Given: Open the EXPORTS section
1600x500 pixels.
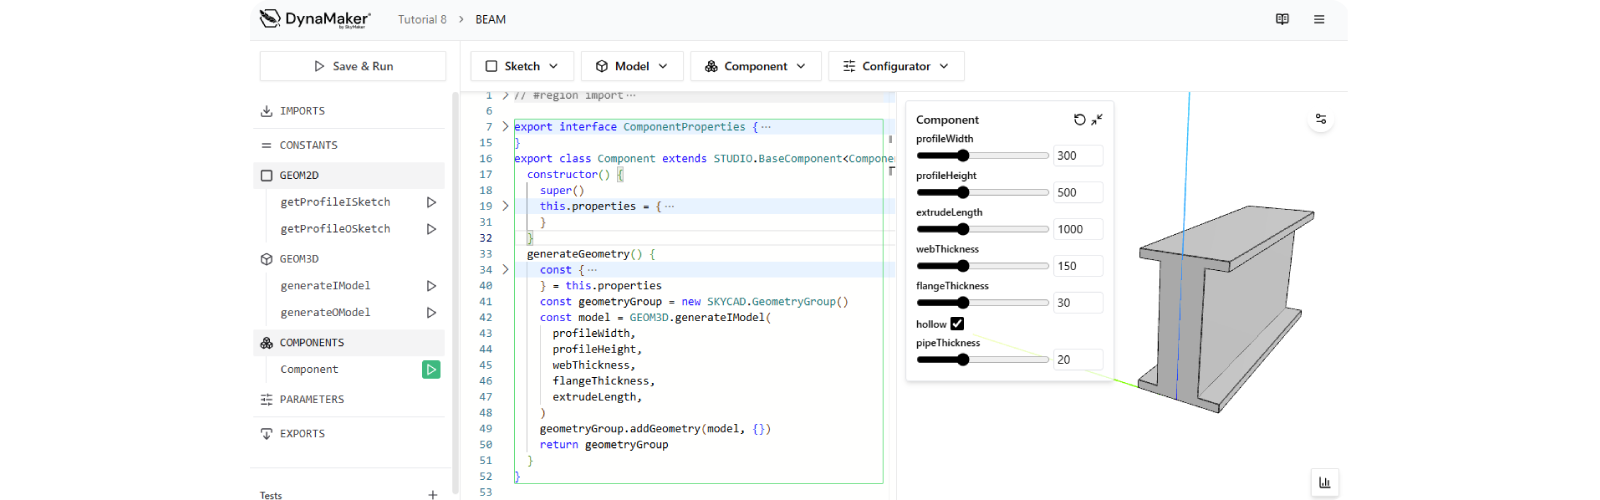Looking at the screenshot, I should point(302,434).
